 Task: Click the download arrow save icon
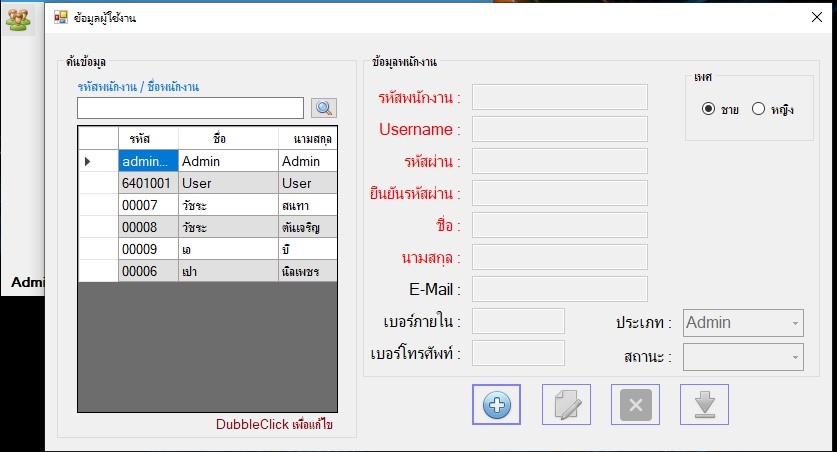point(704,405)
